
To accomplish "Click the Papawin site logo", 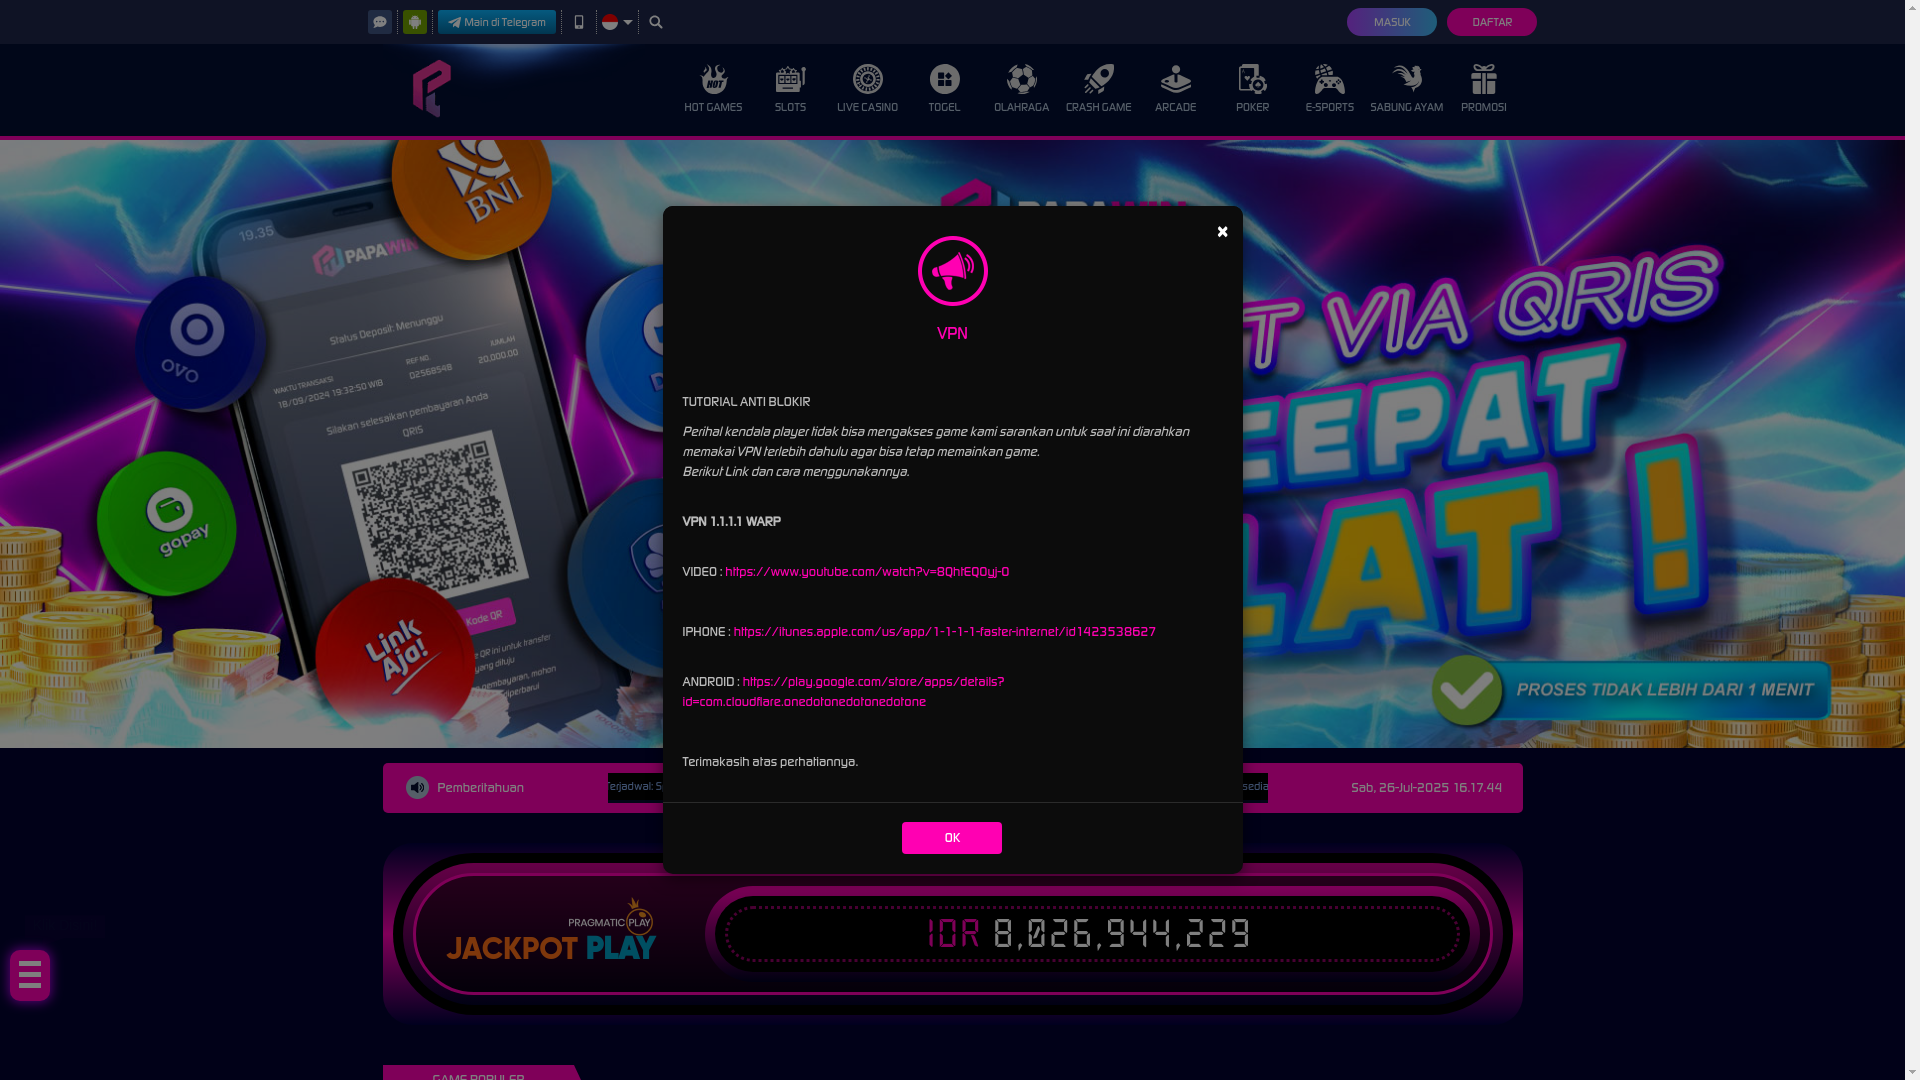I will [432, 89].
